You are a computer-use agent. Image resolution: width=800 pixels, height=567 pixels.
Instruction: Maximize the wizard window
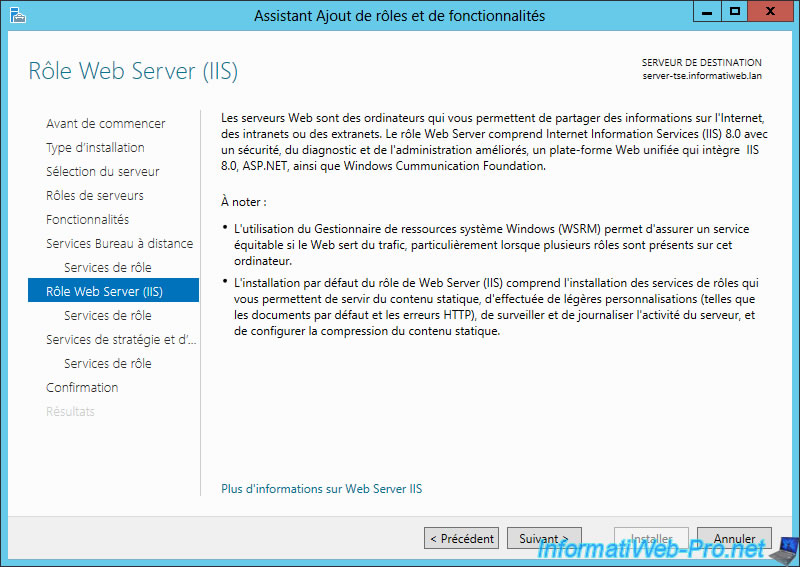pyautogui.click(x=734, y=12)
